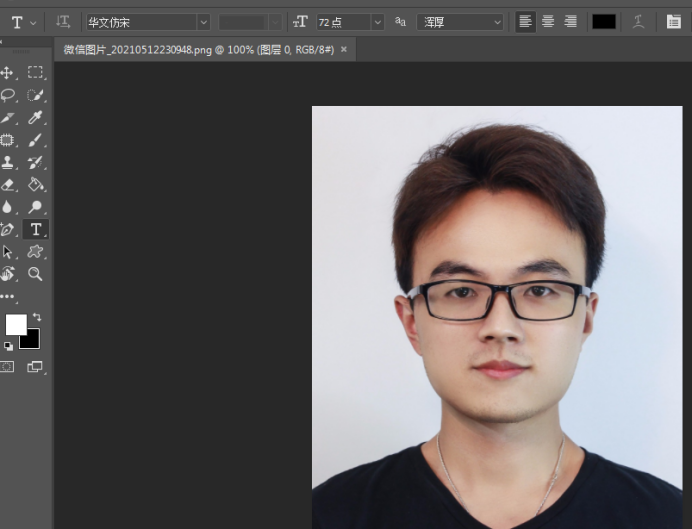Toggle Character and Paragraph panels
This screenshot has width=692, height=529.
[x=673, y=22]
